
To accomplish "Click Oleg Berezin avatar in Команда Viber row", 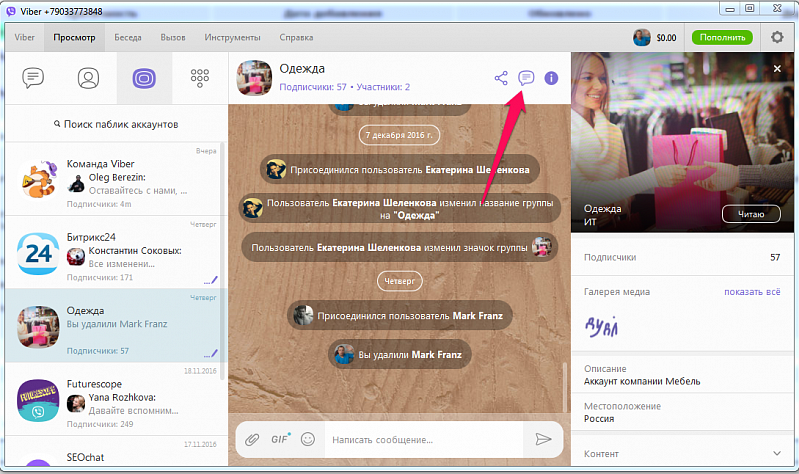I will tap(76, 184).
